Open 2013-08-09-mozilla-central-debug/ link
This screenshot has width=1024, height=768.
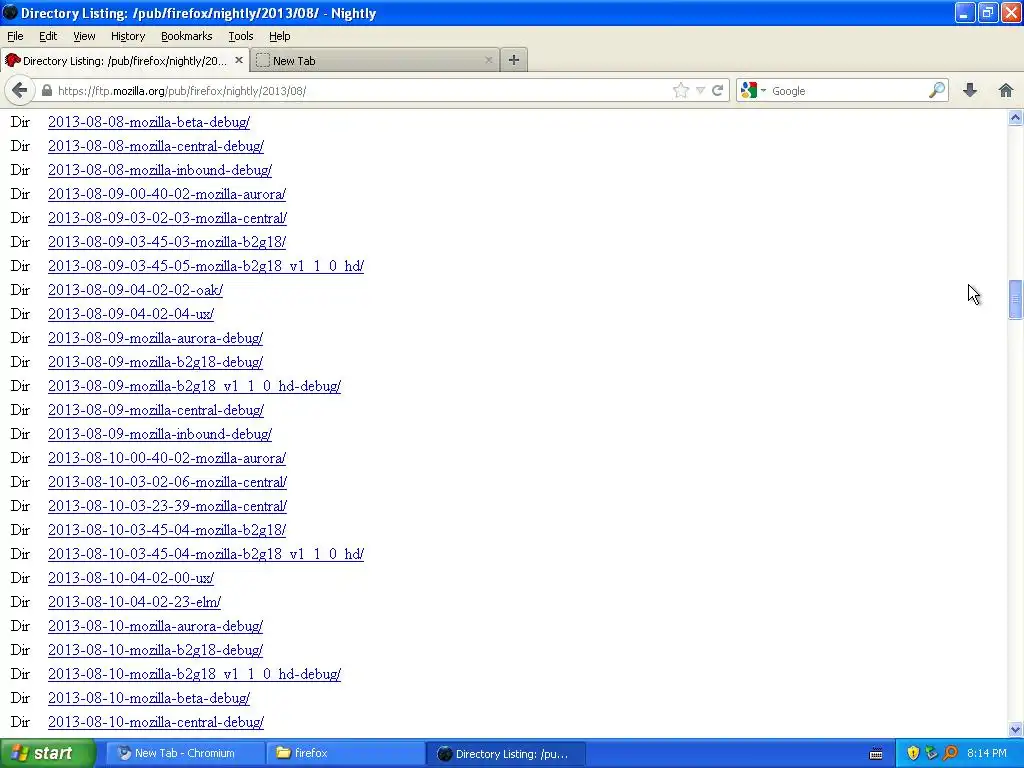tap(156, 410)
